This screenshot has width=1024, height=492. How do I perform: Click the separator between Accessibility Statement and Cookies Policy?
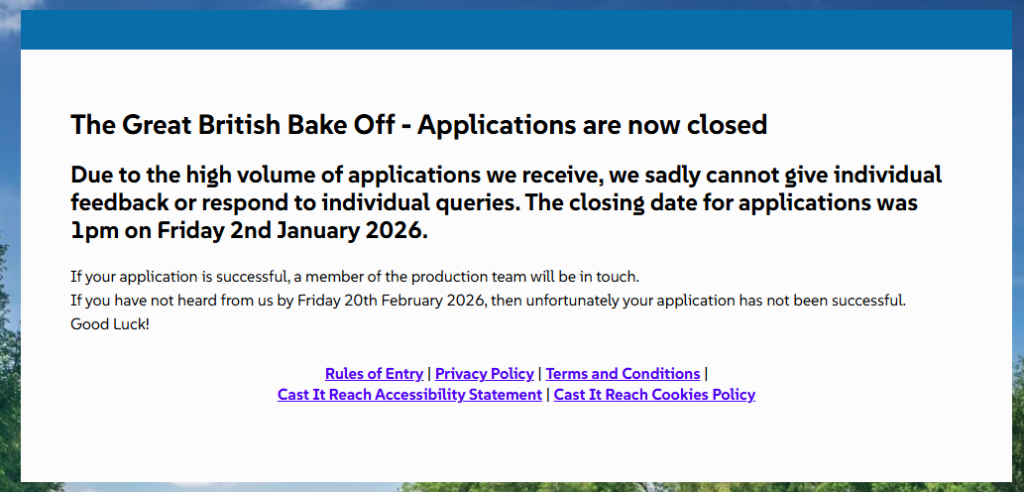point(548,395)
